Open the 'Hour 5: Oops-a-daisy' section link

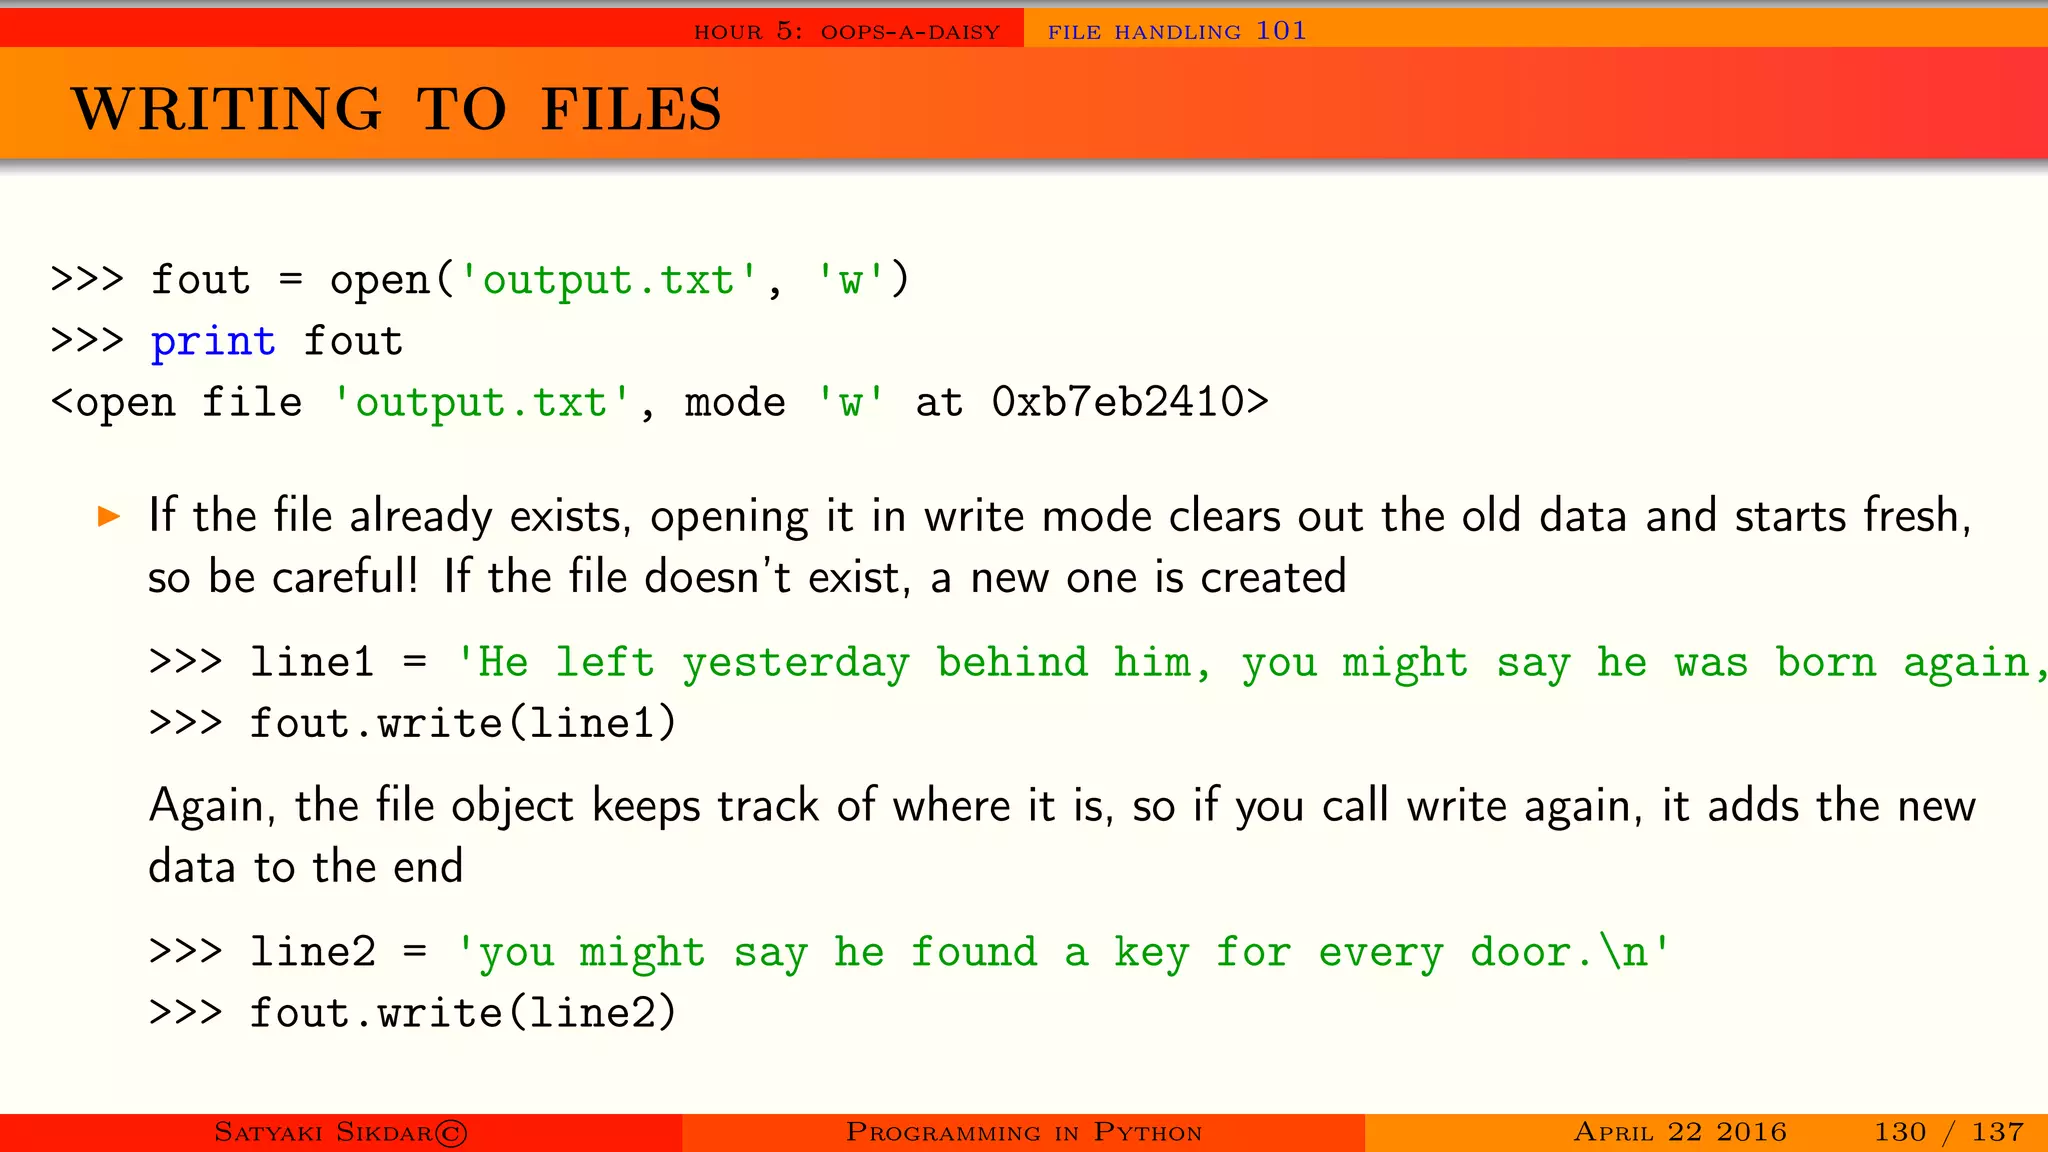pyautogui.click(x=846, y=31)
